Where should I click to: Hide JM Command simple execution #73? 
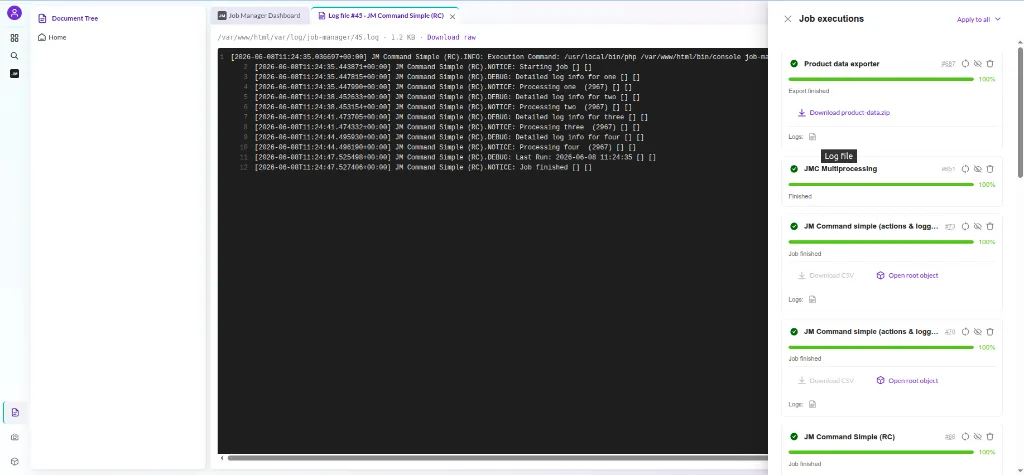(x=978, y=226)
